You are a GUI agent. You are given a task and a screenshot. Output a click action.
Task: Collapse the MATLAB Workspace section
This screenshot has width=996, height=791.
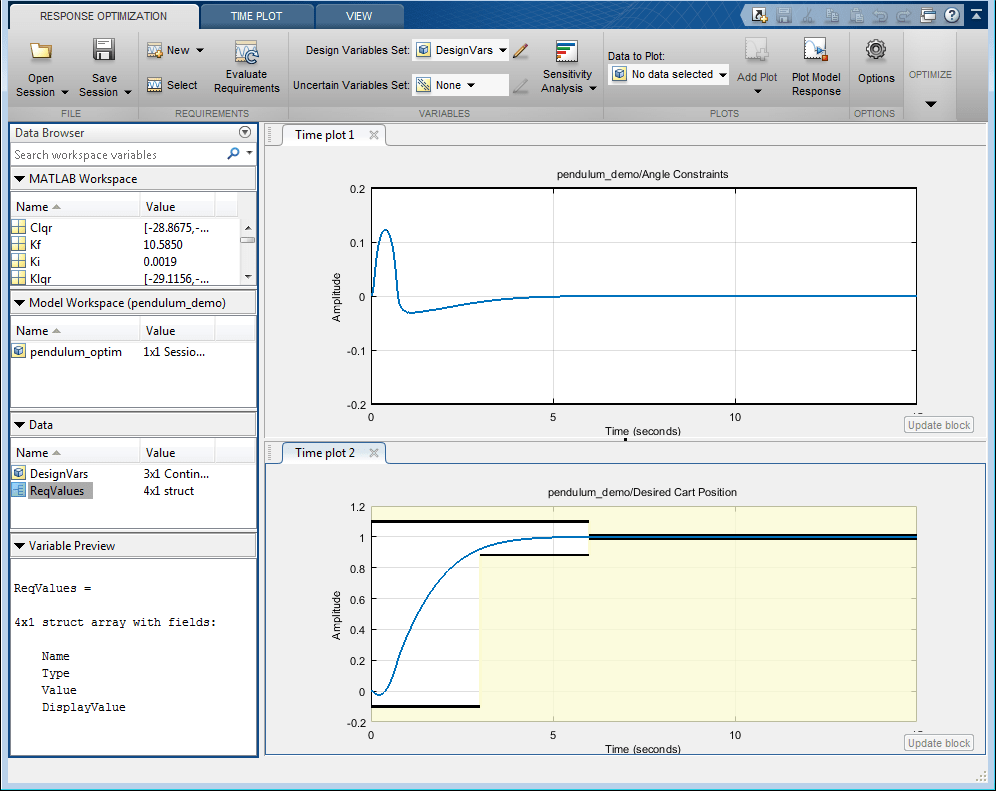coord(20,179)
